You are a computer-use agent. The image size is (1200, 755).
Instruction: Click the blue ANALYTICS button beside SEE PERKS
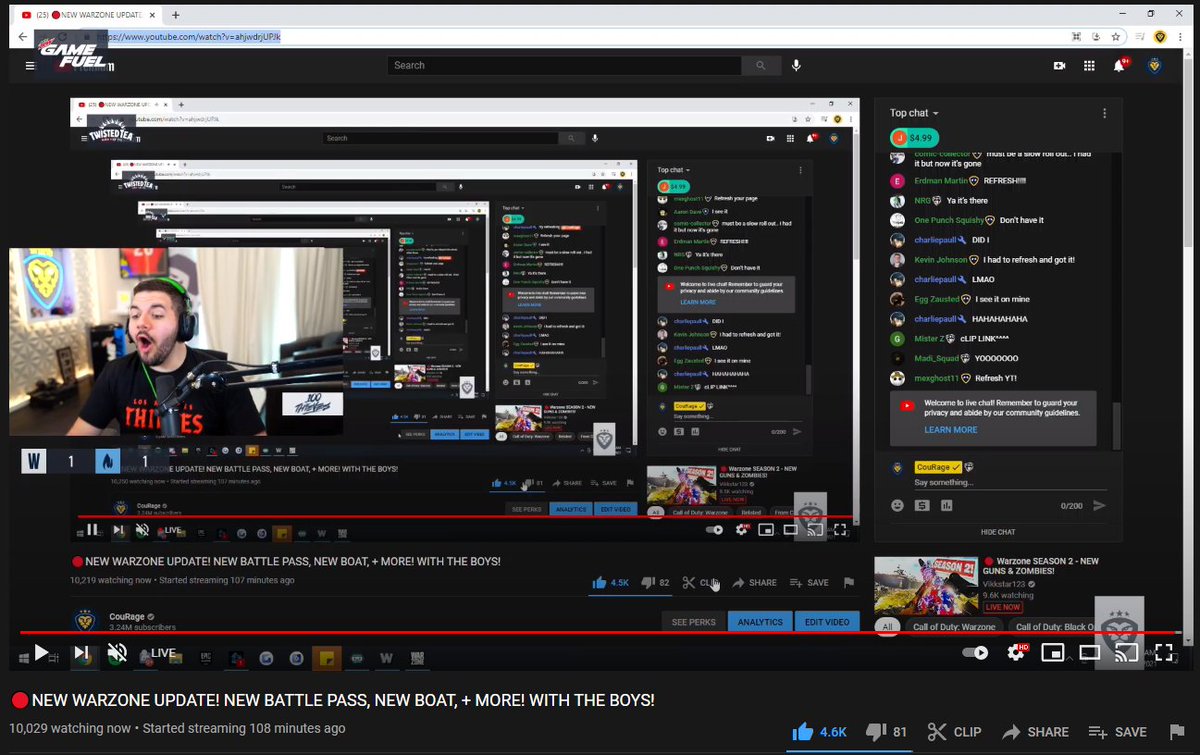click(760, 622)
